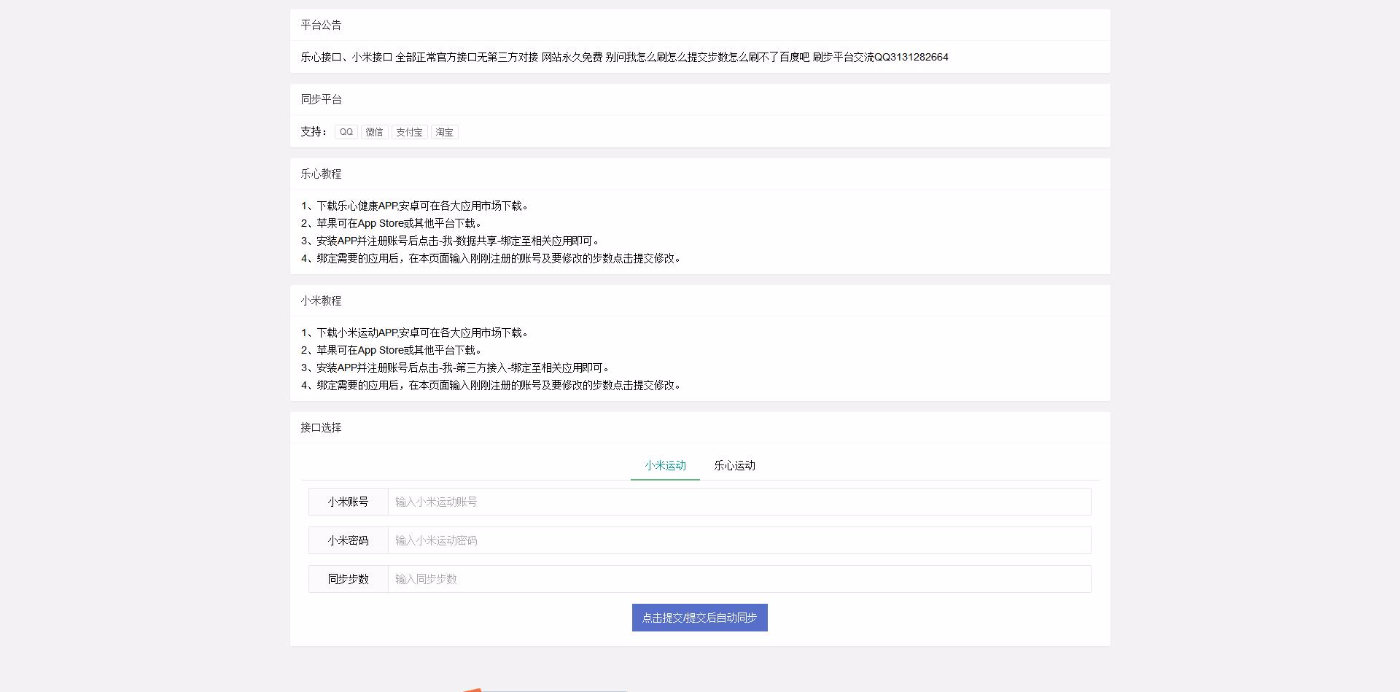The image size is (1400, 692).
Task: Click the 接口选择 panel header
Action: coord(321,428)
